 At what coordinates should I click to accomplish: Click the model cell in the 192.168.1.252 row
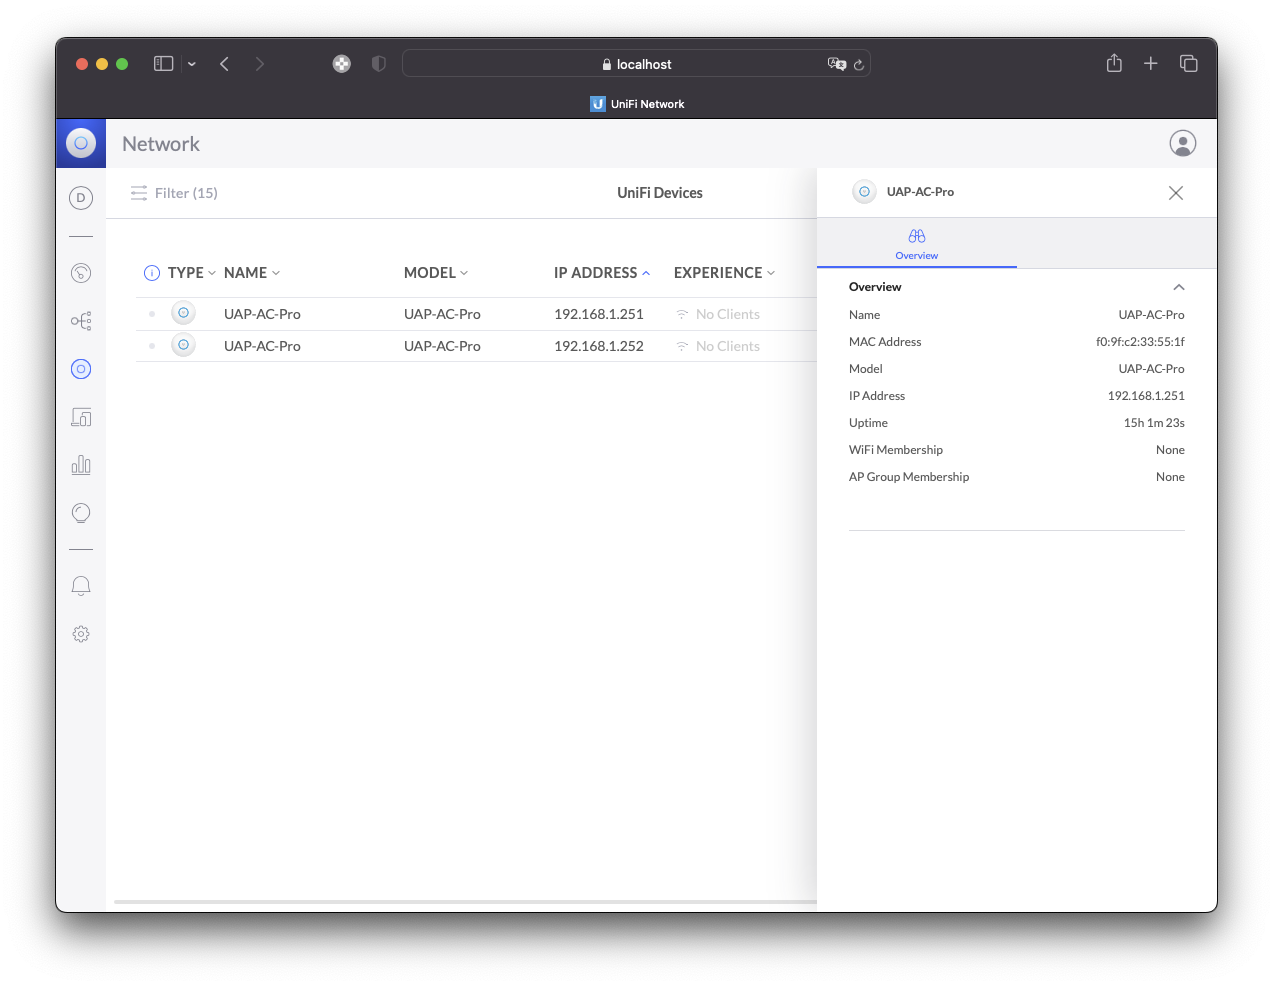pos(442,346)
